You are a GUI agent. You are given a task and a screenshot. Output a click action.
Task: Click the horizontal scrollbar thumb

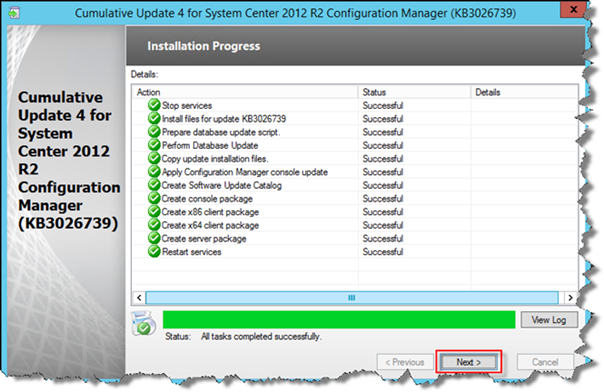point(352,297)
